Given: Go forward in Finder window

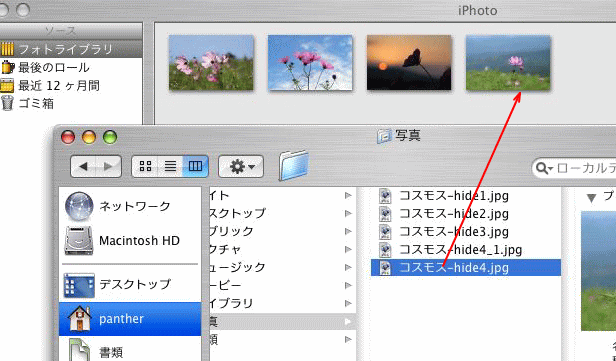Looking at the screenshot, I should tap(108, 167).
